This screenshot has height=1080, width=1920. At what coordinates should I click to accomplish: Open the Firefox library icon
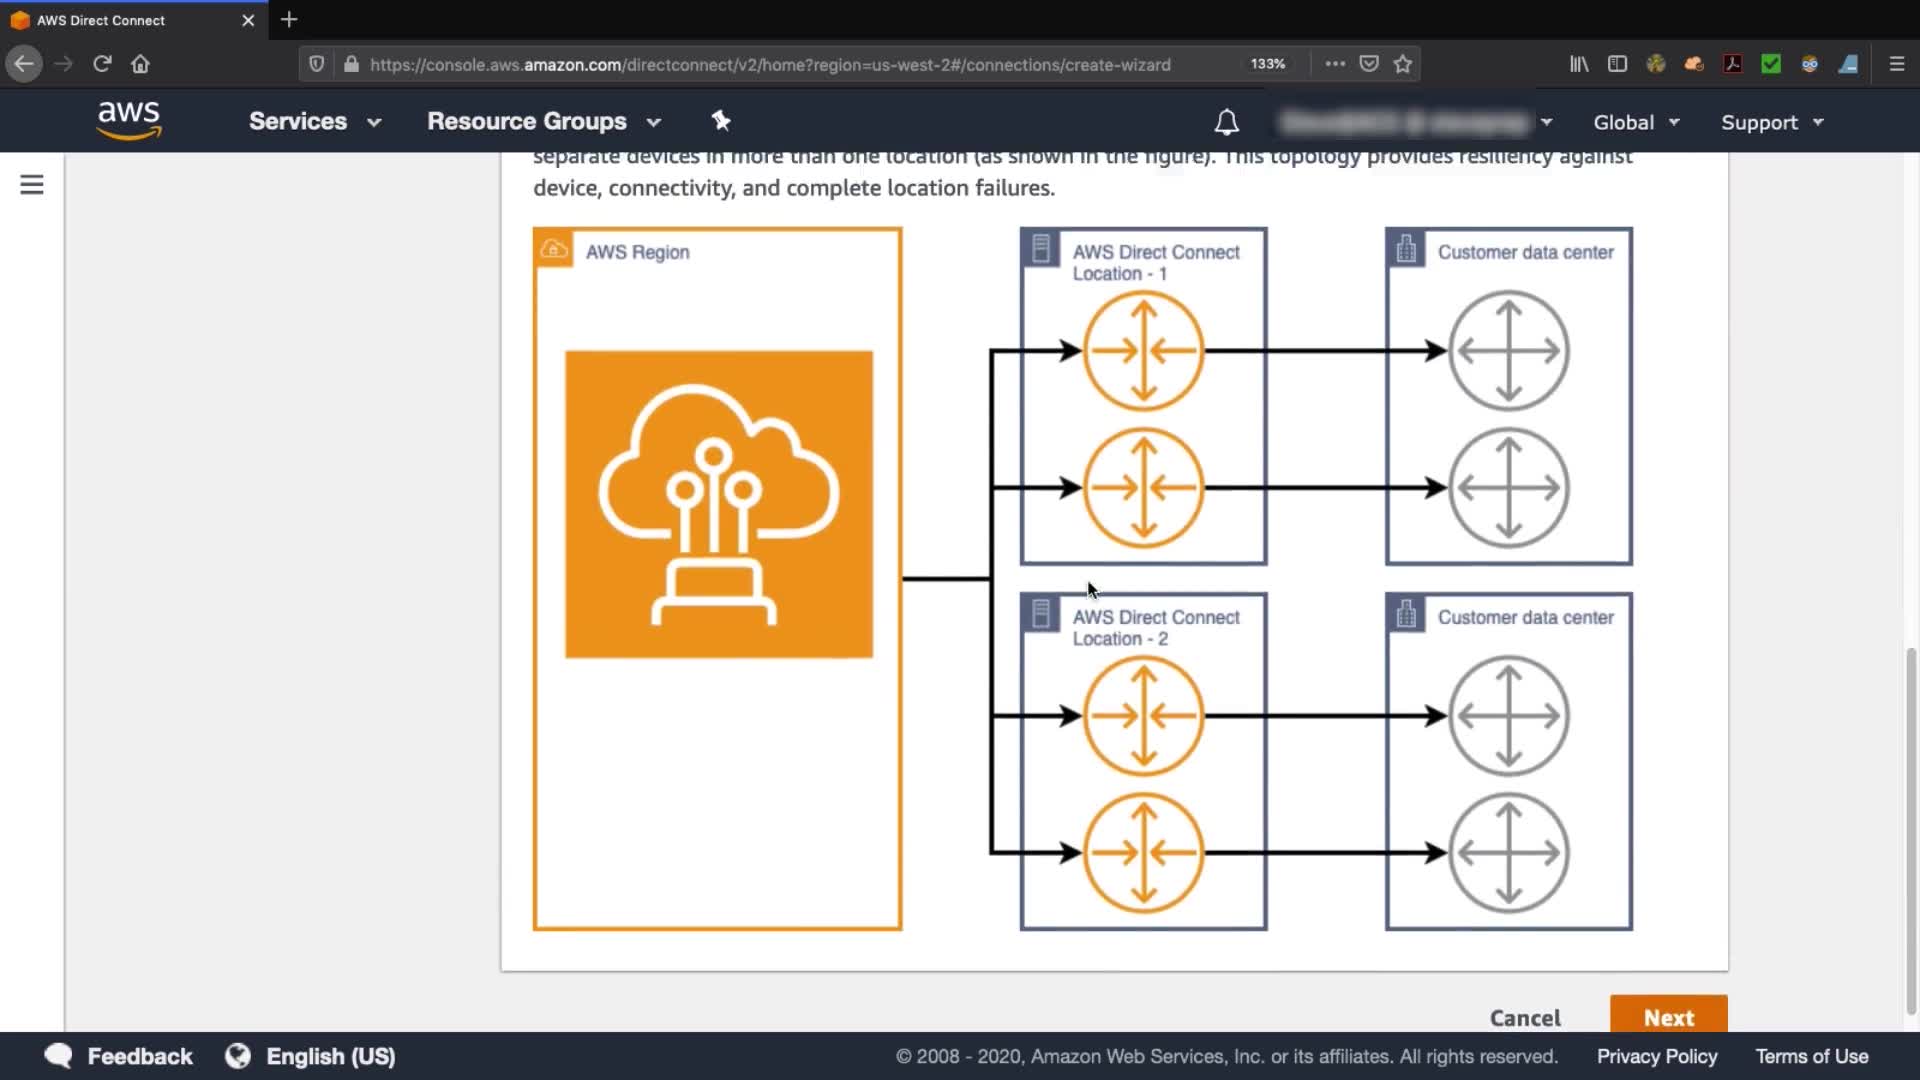[x=1579, y=64]
